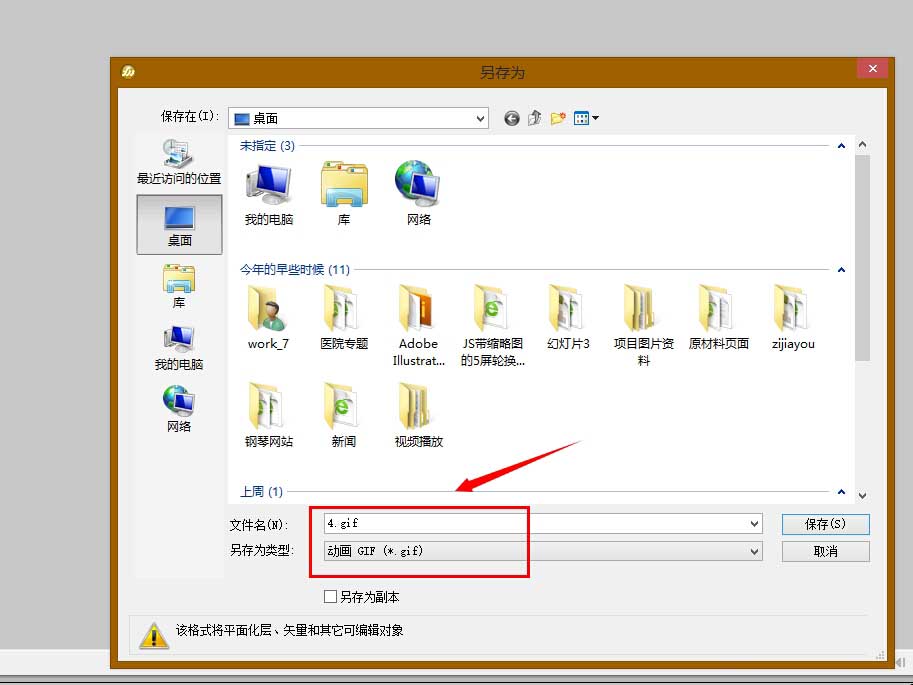Go up one folder level
Image resolution: width=913 pixels, height=685 pixels.
(x=535, y=118)
